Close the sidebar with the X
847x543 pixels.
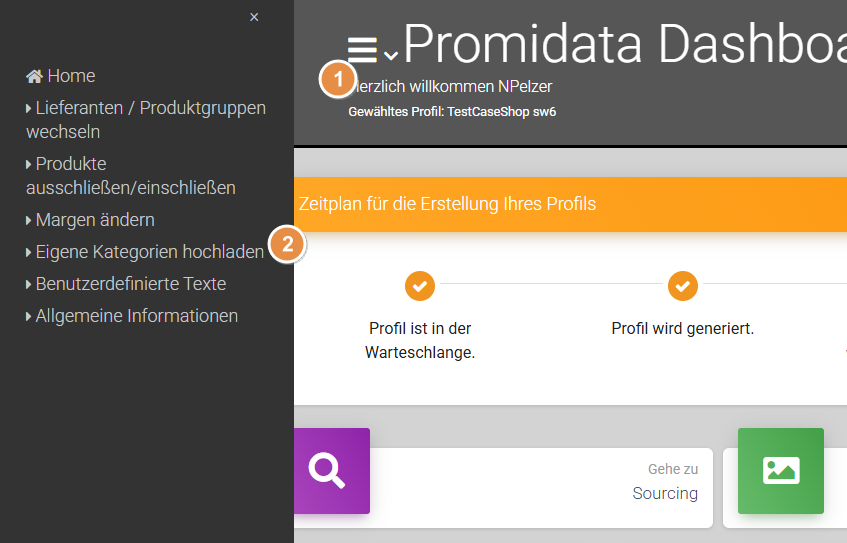click(x=254, y=17)
